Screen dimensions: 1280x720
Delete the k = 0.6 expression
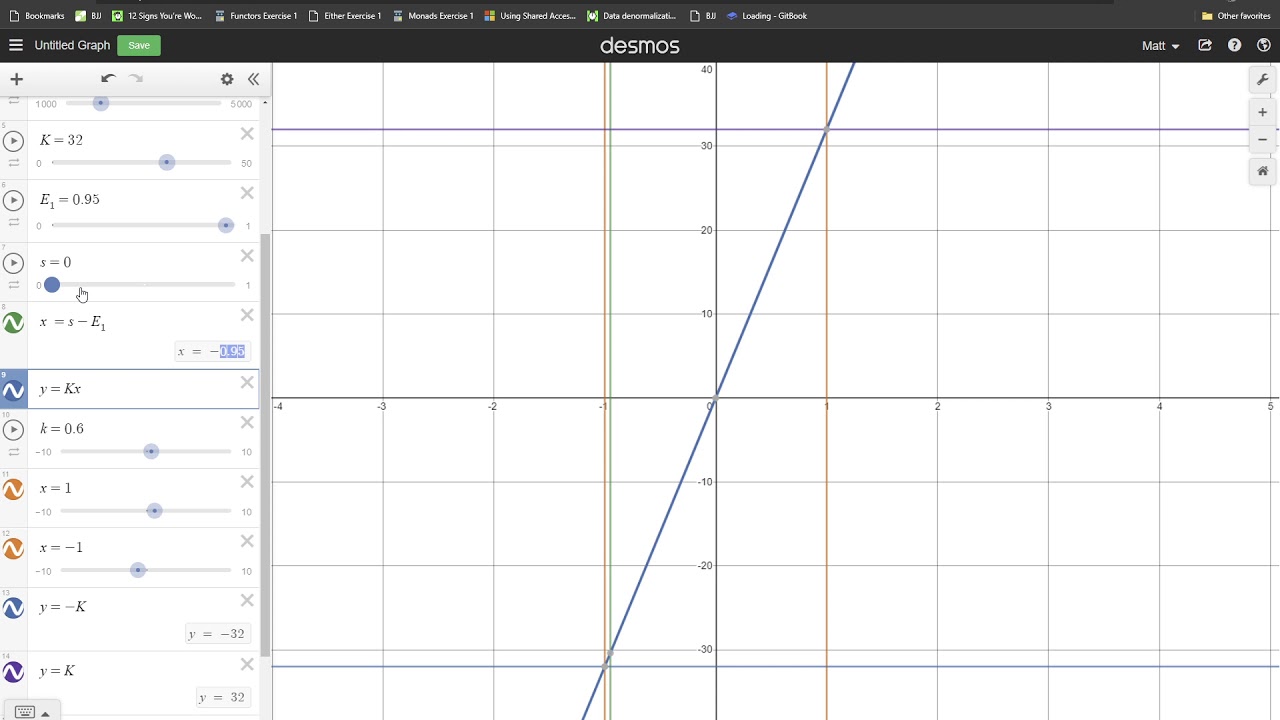tap(247, 422)
